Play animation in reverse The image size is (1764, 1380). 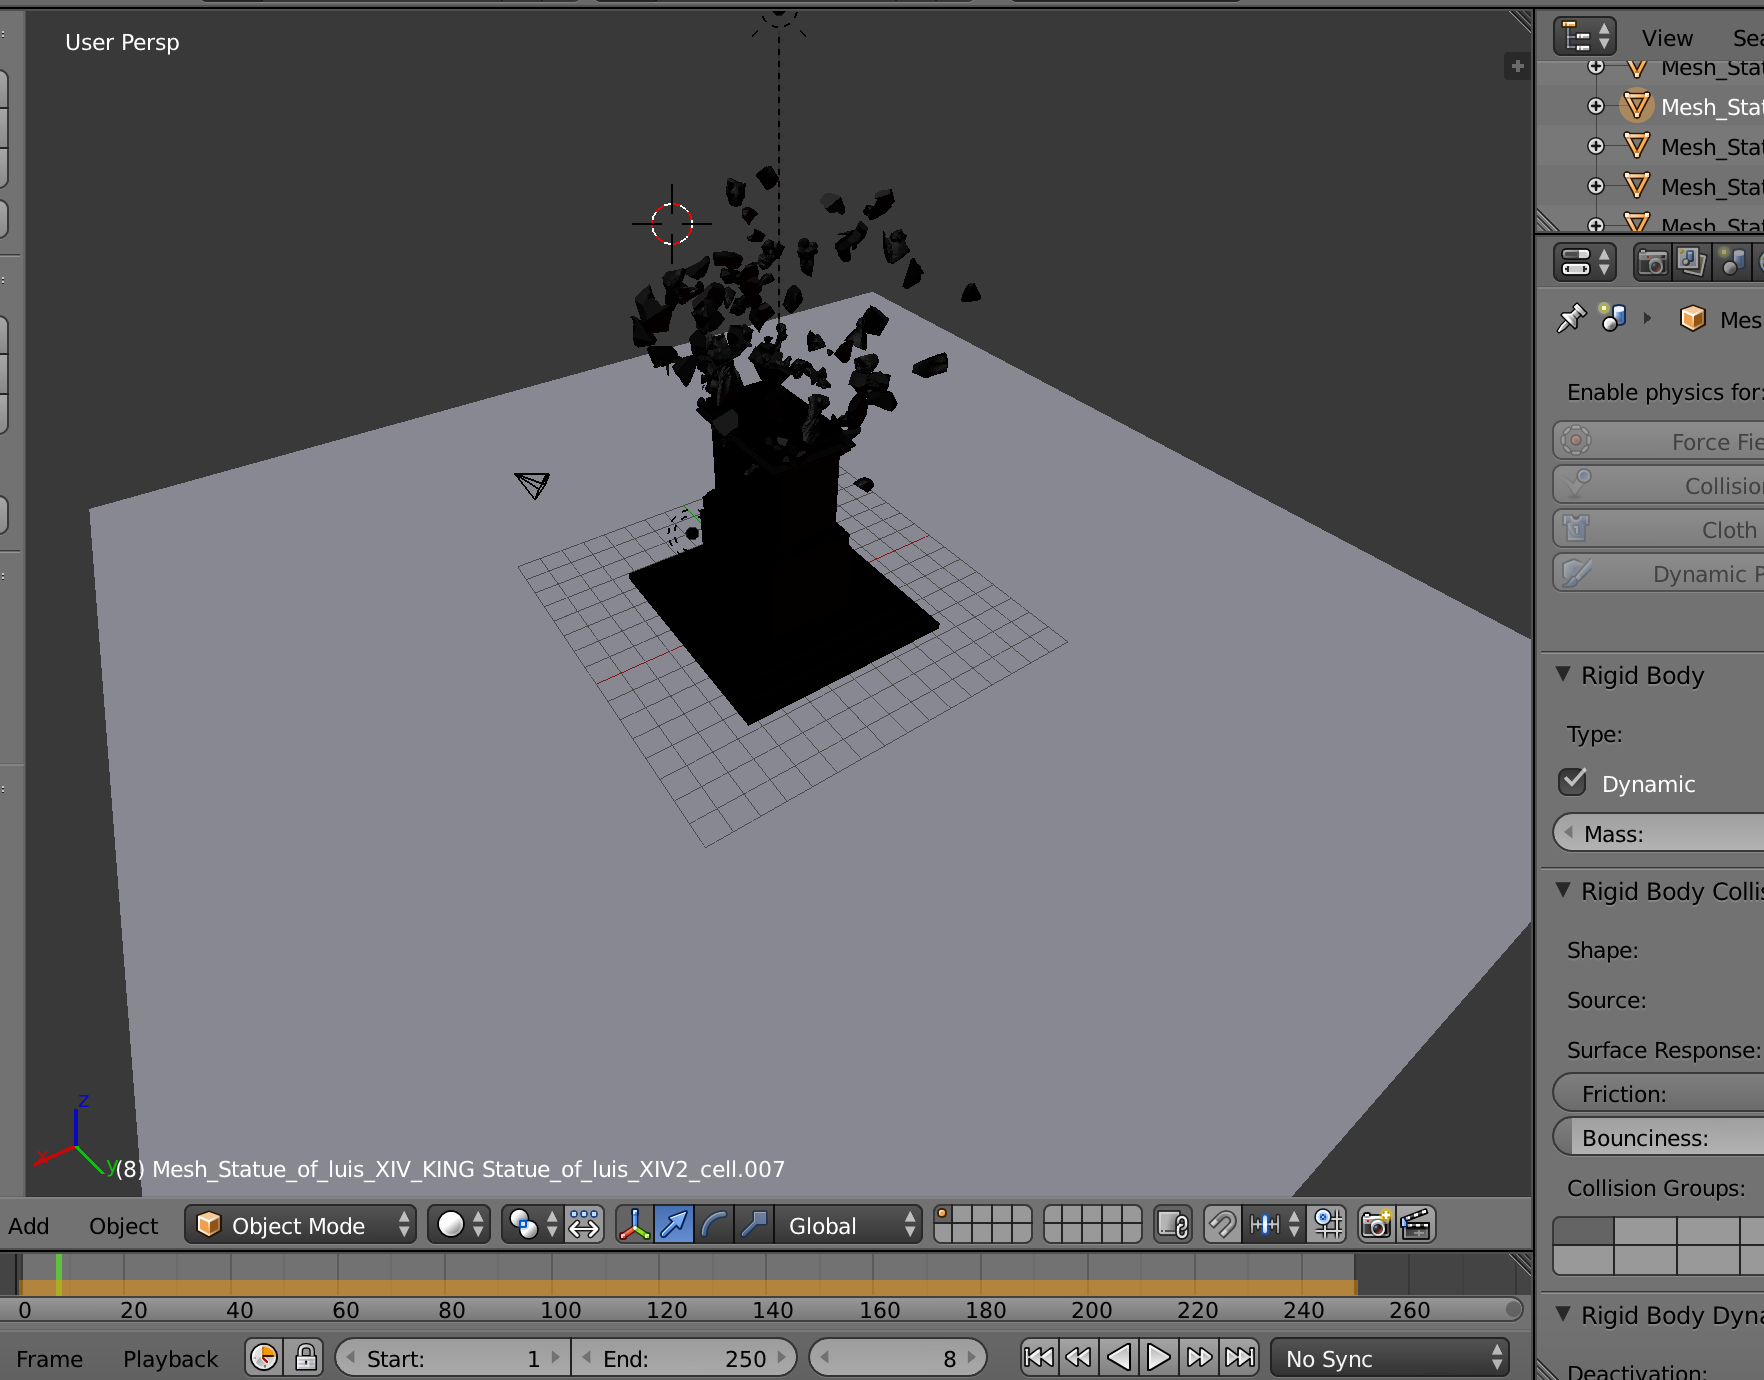pyautogui.click(x=1119, y=1357)
